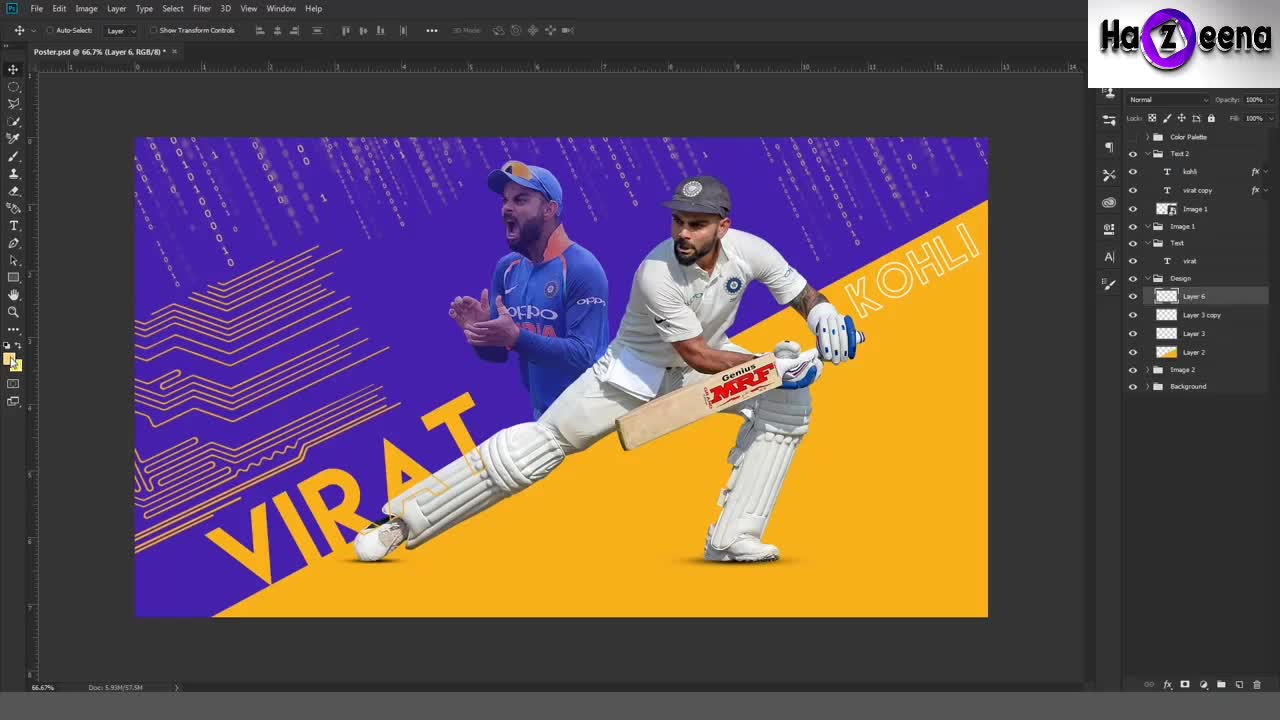Open the blend mode Normal dropdown
This screenshot has height=720, width=1280.
1168,100
